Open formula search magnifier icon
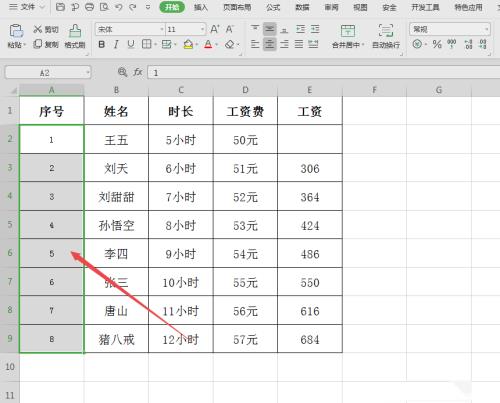 (122, 72)
